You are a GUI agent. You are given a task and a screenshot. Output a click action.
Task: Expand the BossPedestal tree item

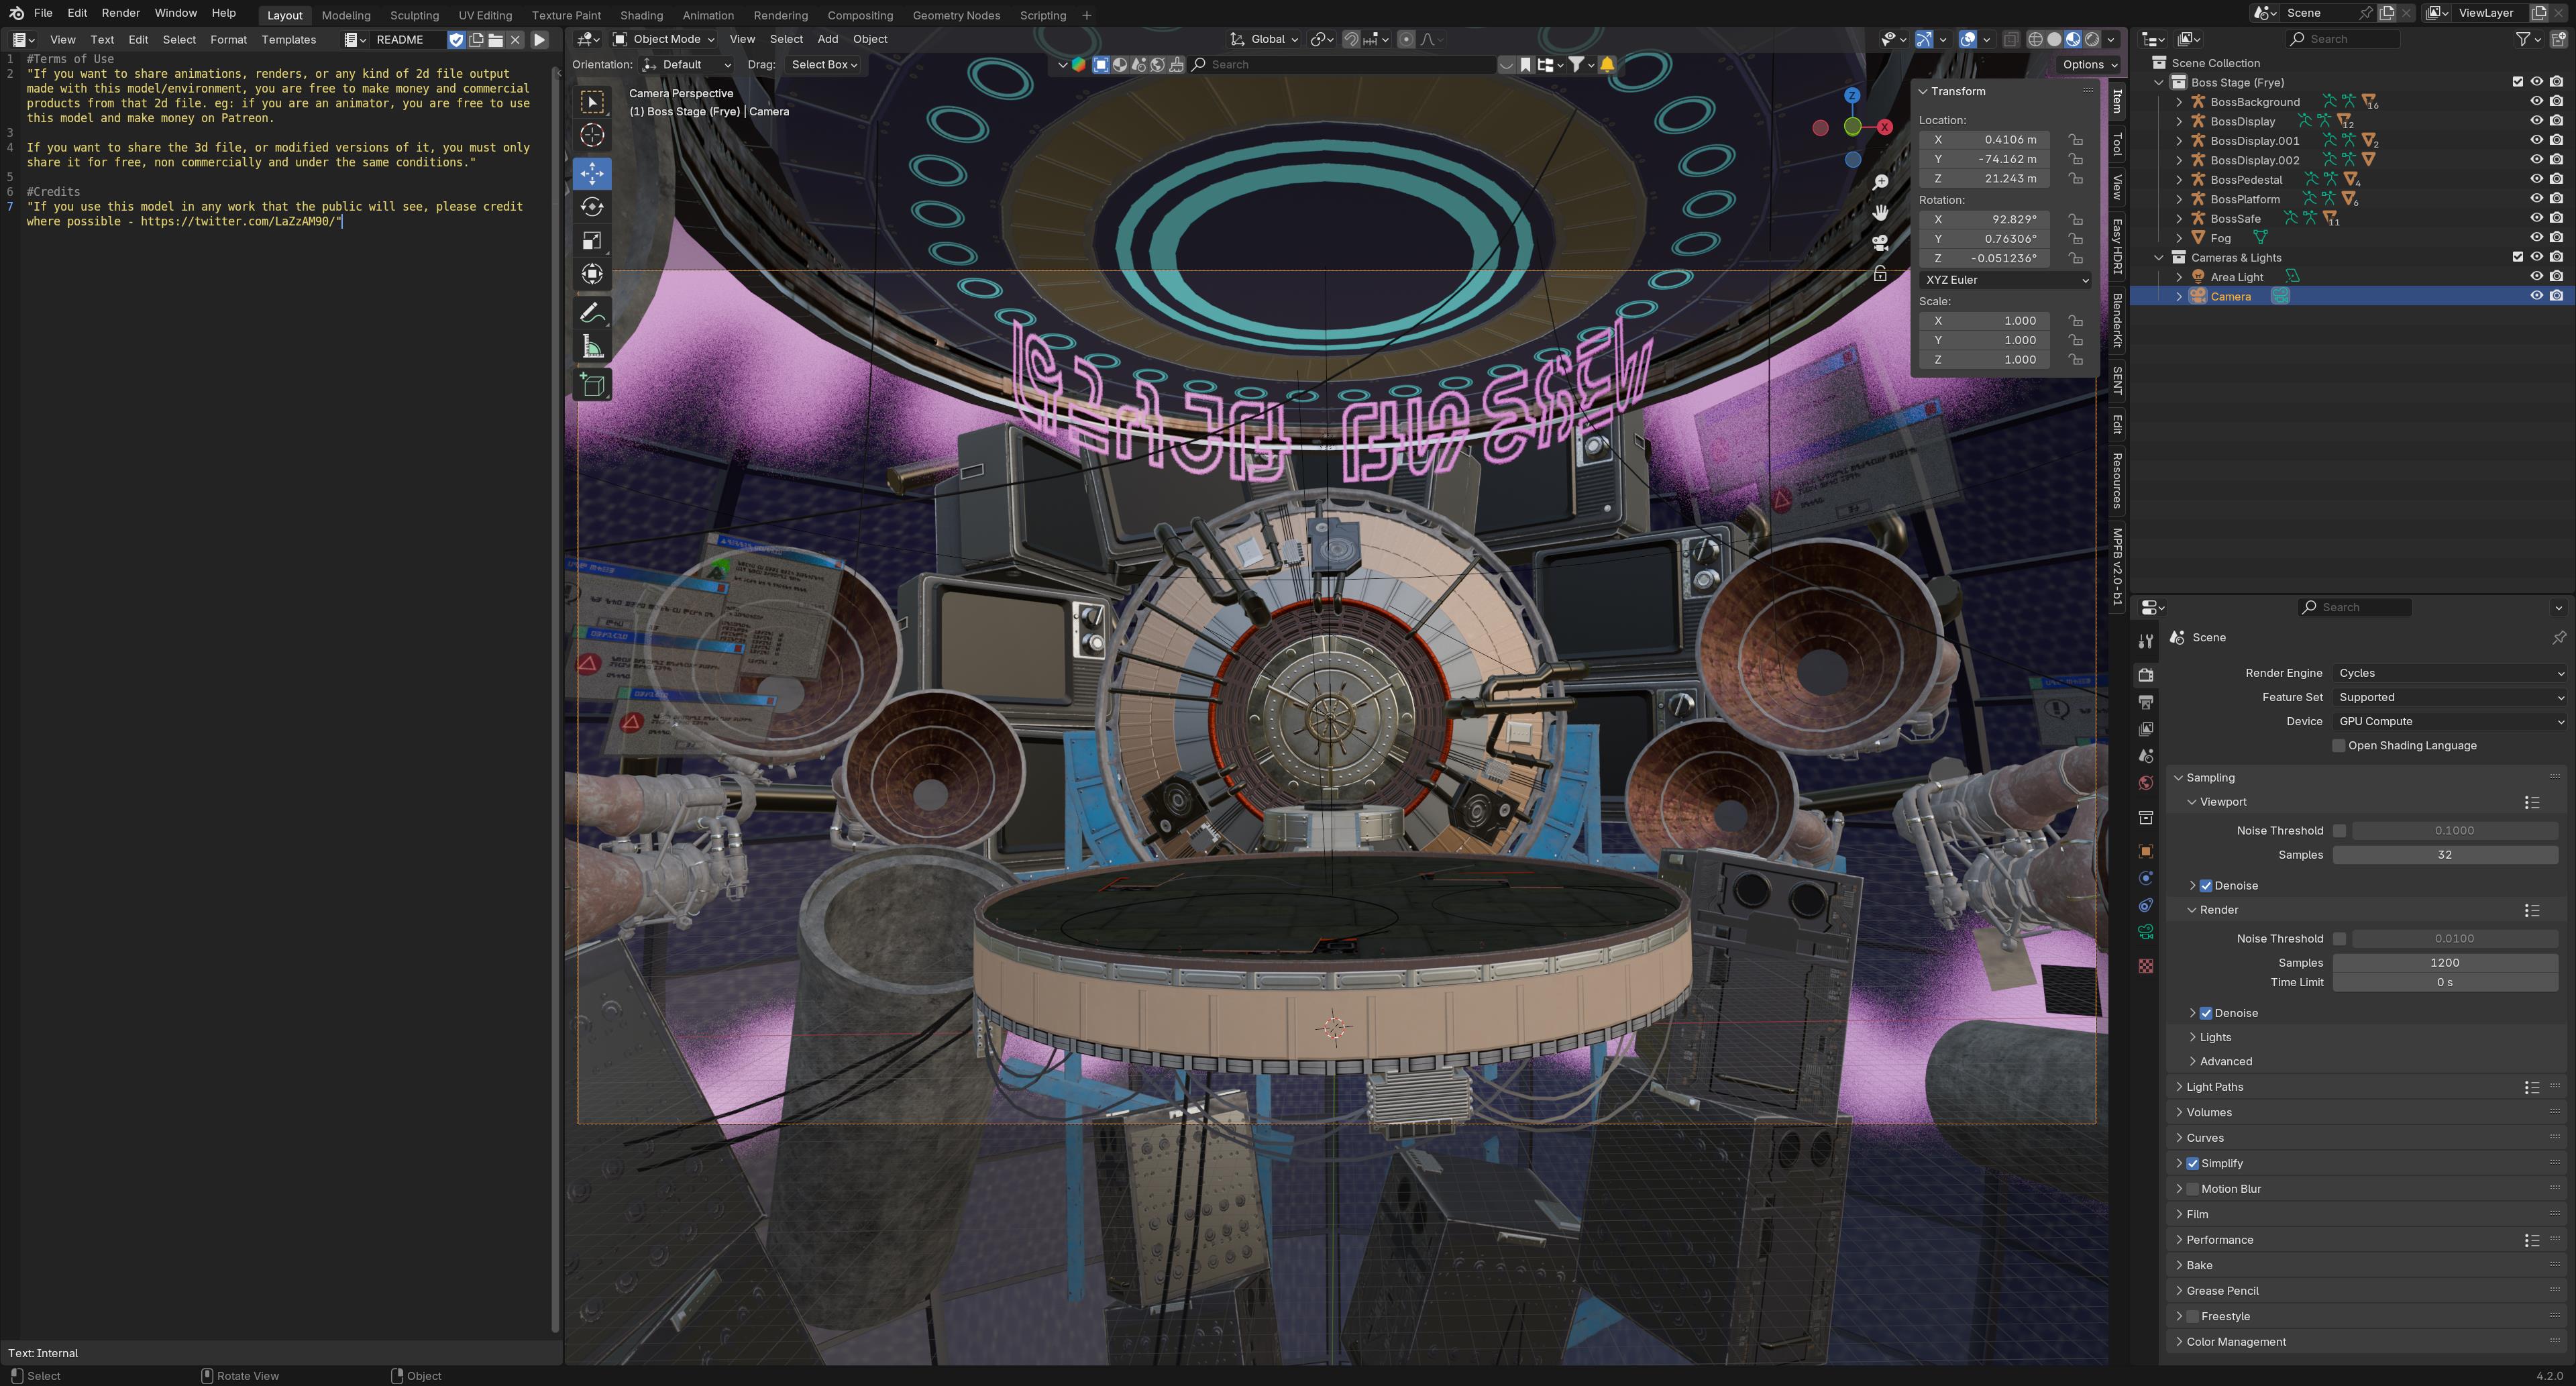[2179, 180]
